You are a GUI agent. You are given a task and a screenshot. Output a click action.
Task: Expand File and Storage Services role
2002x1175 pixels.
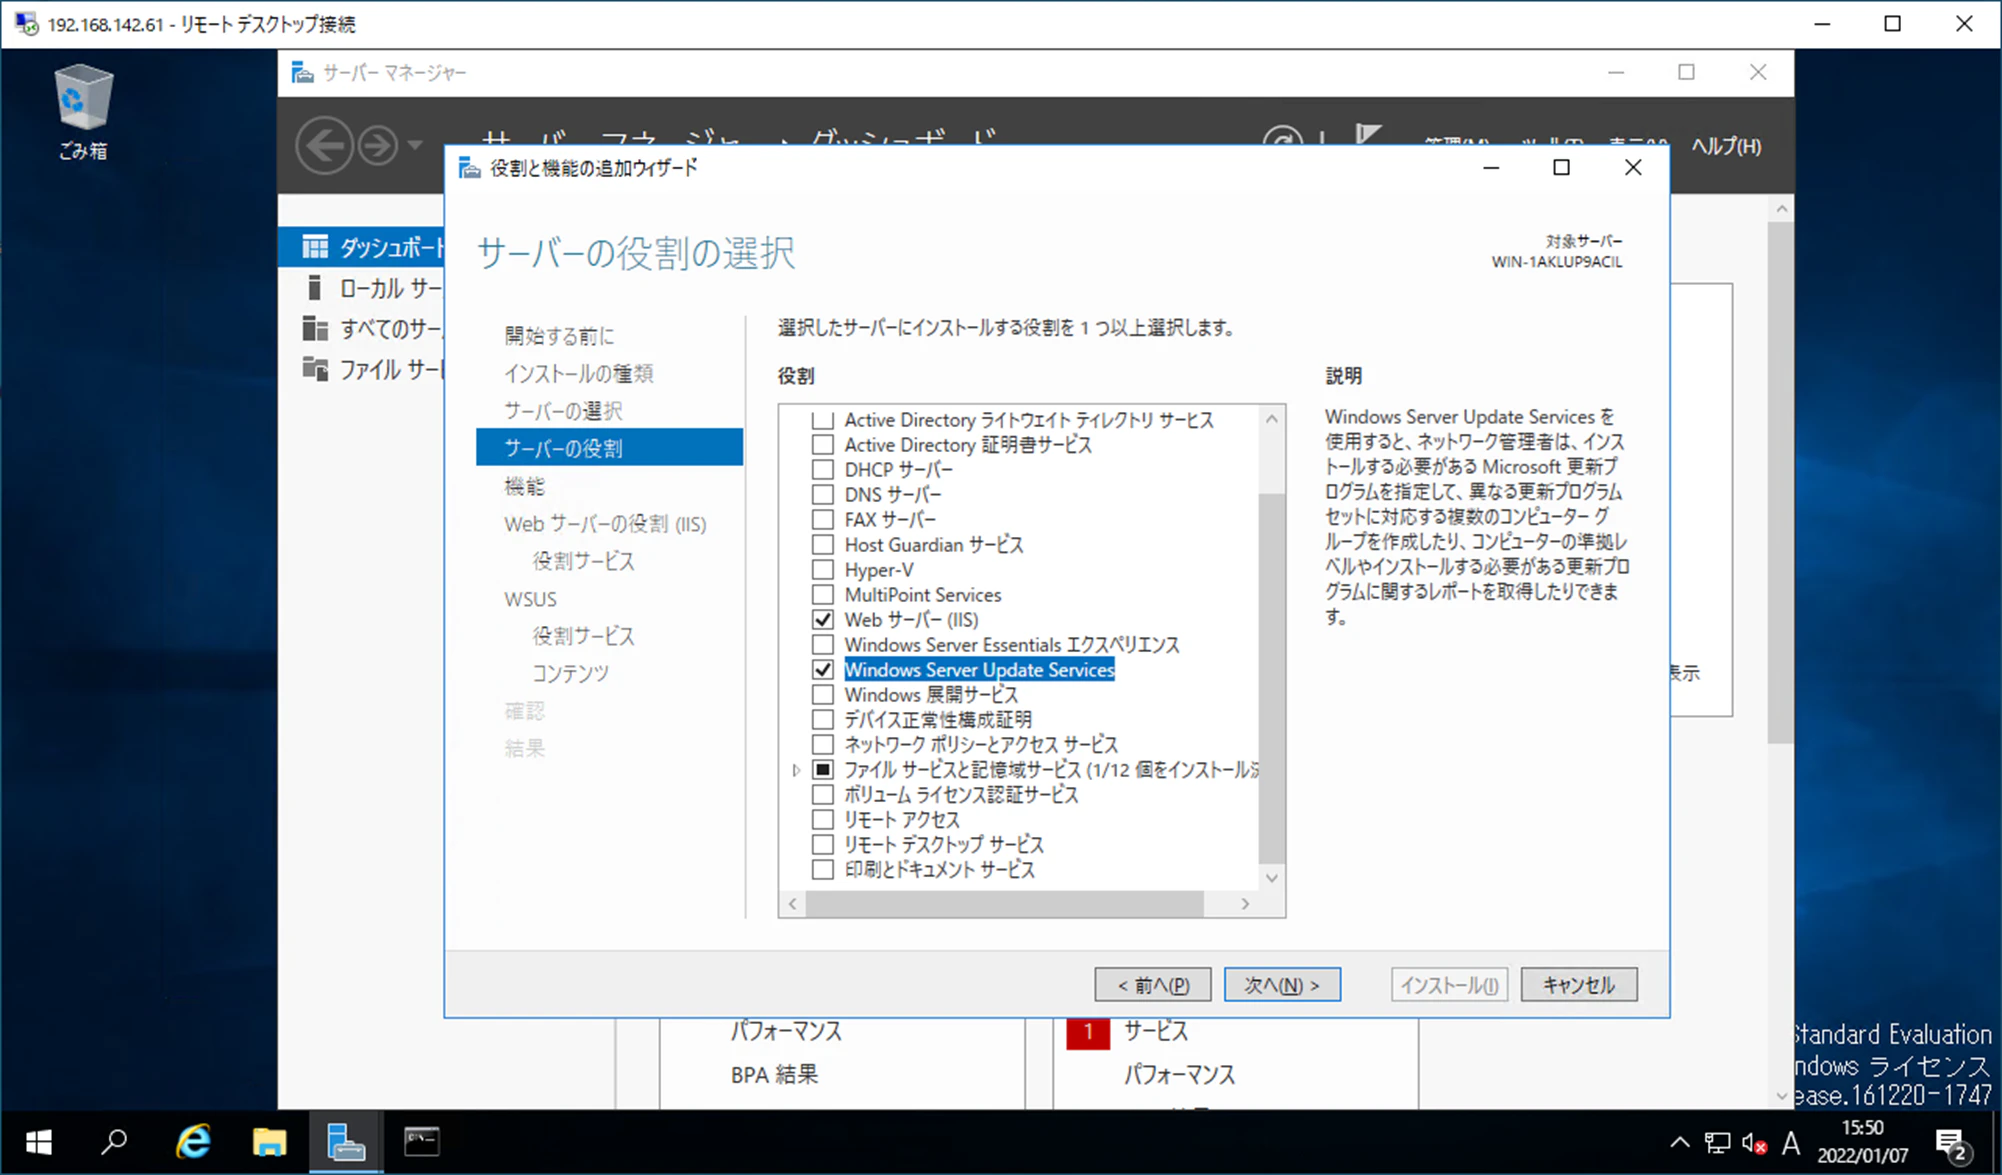(x=796, y=770)
